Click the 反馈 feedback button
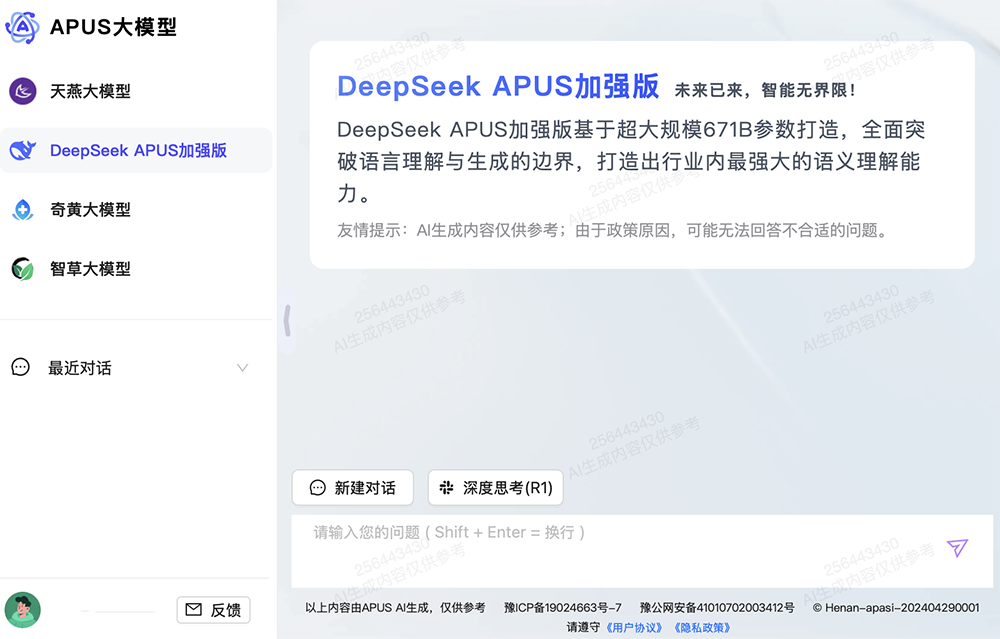The height and width of the screenshot is (639, 1000). point(213,610)
